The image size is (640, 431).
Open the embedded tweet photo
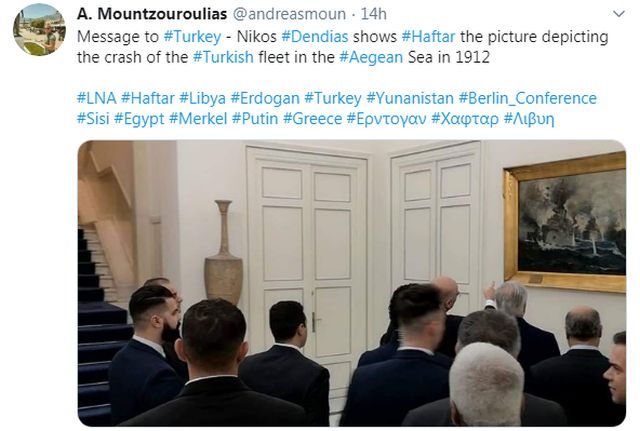coord(351,283)
